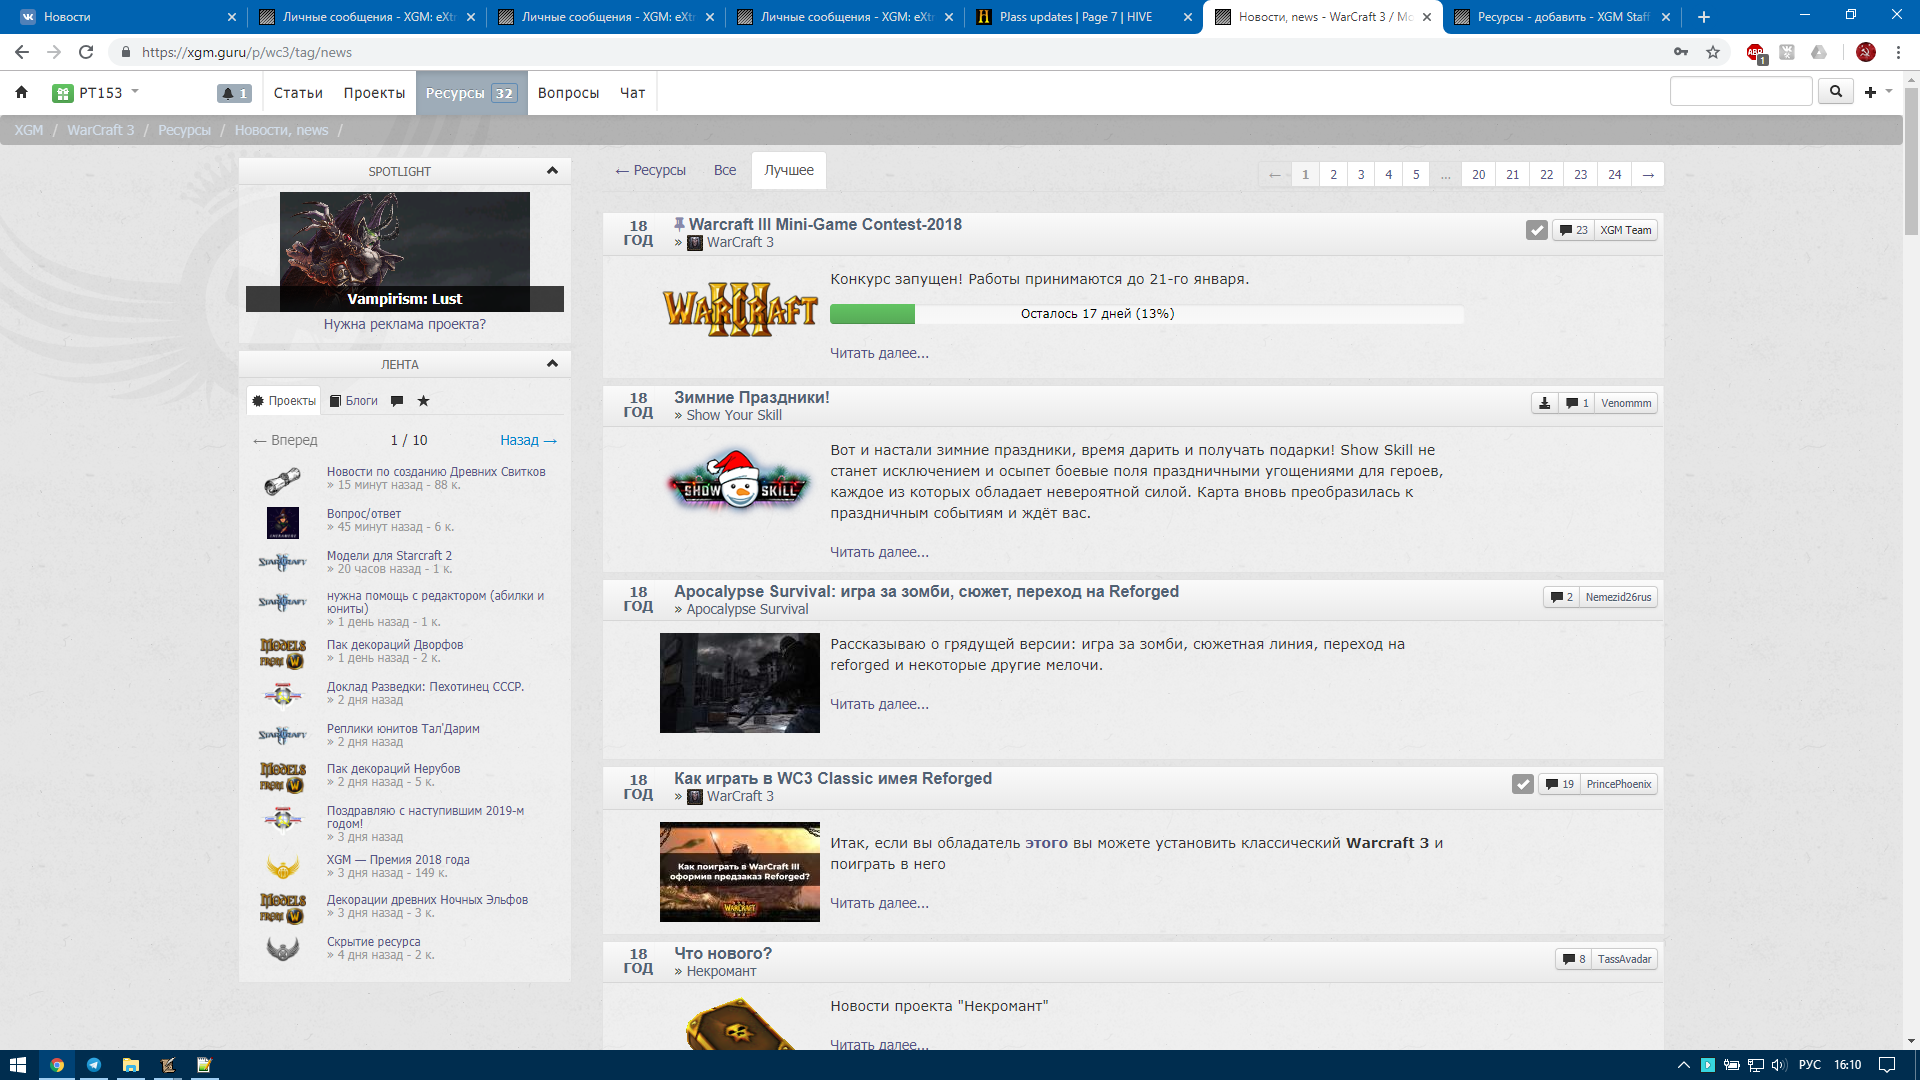Open the comments speech-bubble feed tab
Image resolution: width=1920 pixels, height=1080 pixels.
397,401
